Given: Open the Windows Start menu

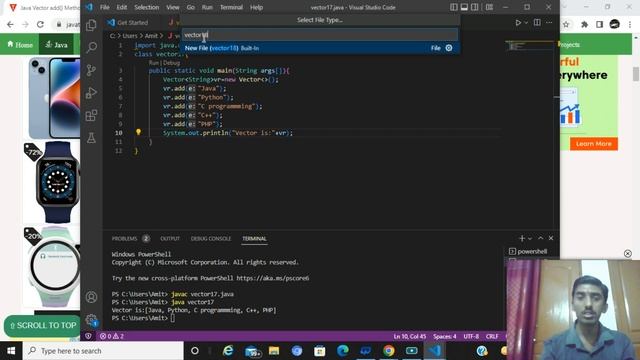Looking at the screenshot, I should (x=11, y=351).
